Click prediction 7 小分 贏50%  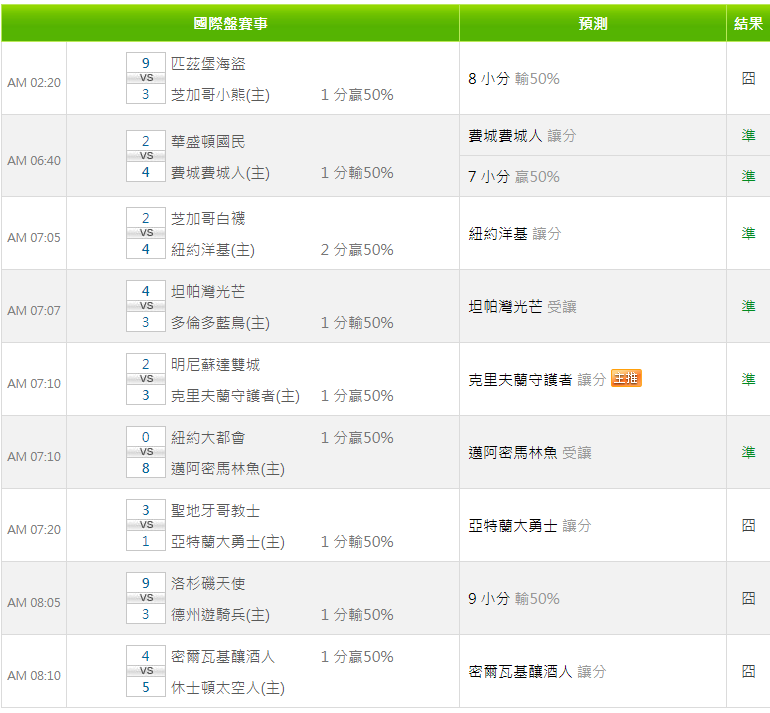pyautogui.click(x=514, y=176)
